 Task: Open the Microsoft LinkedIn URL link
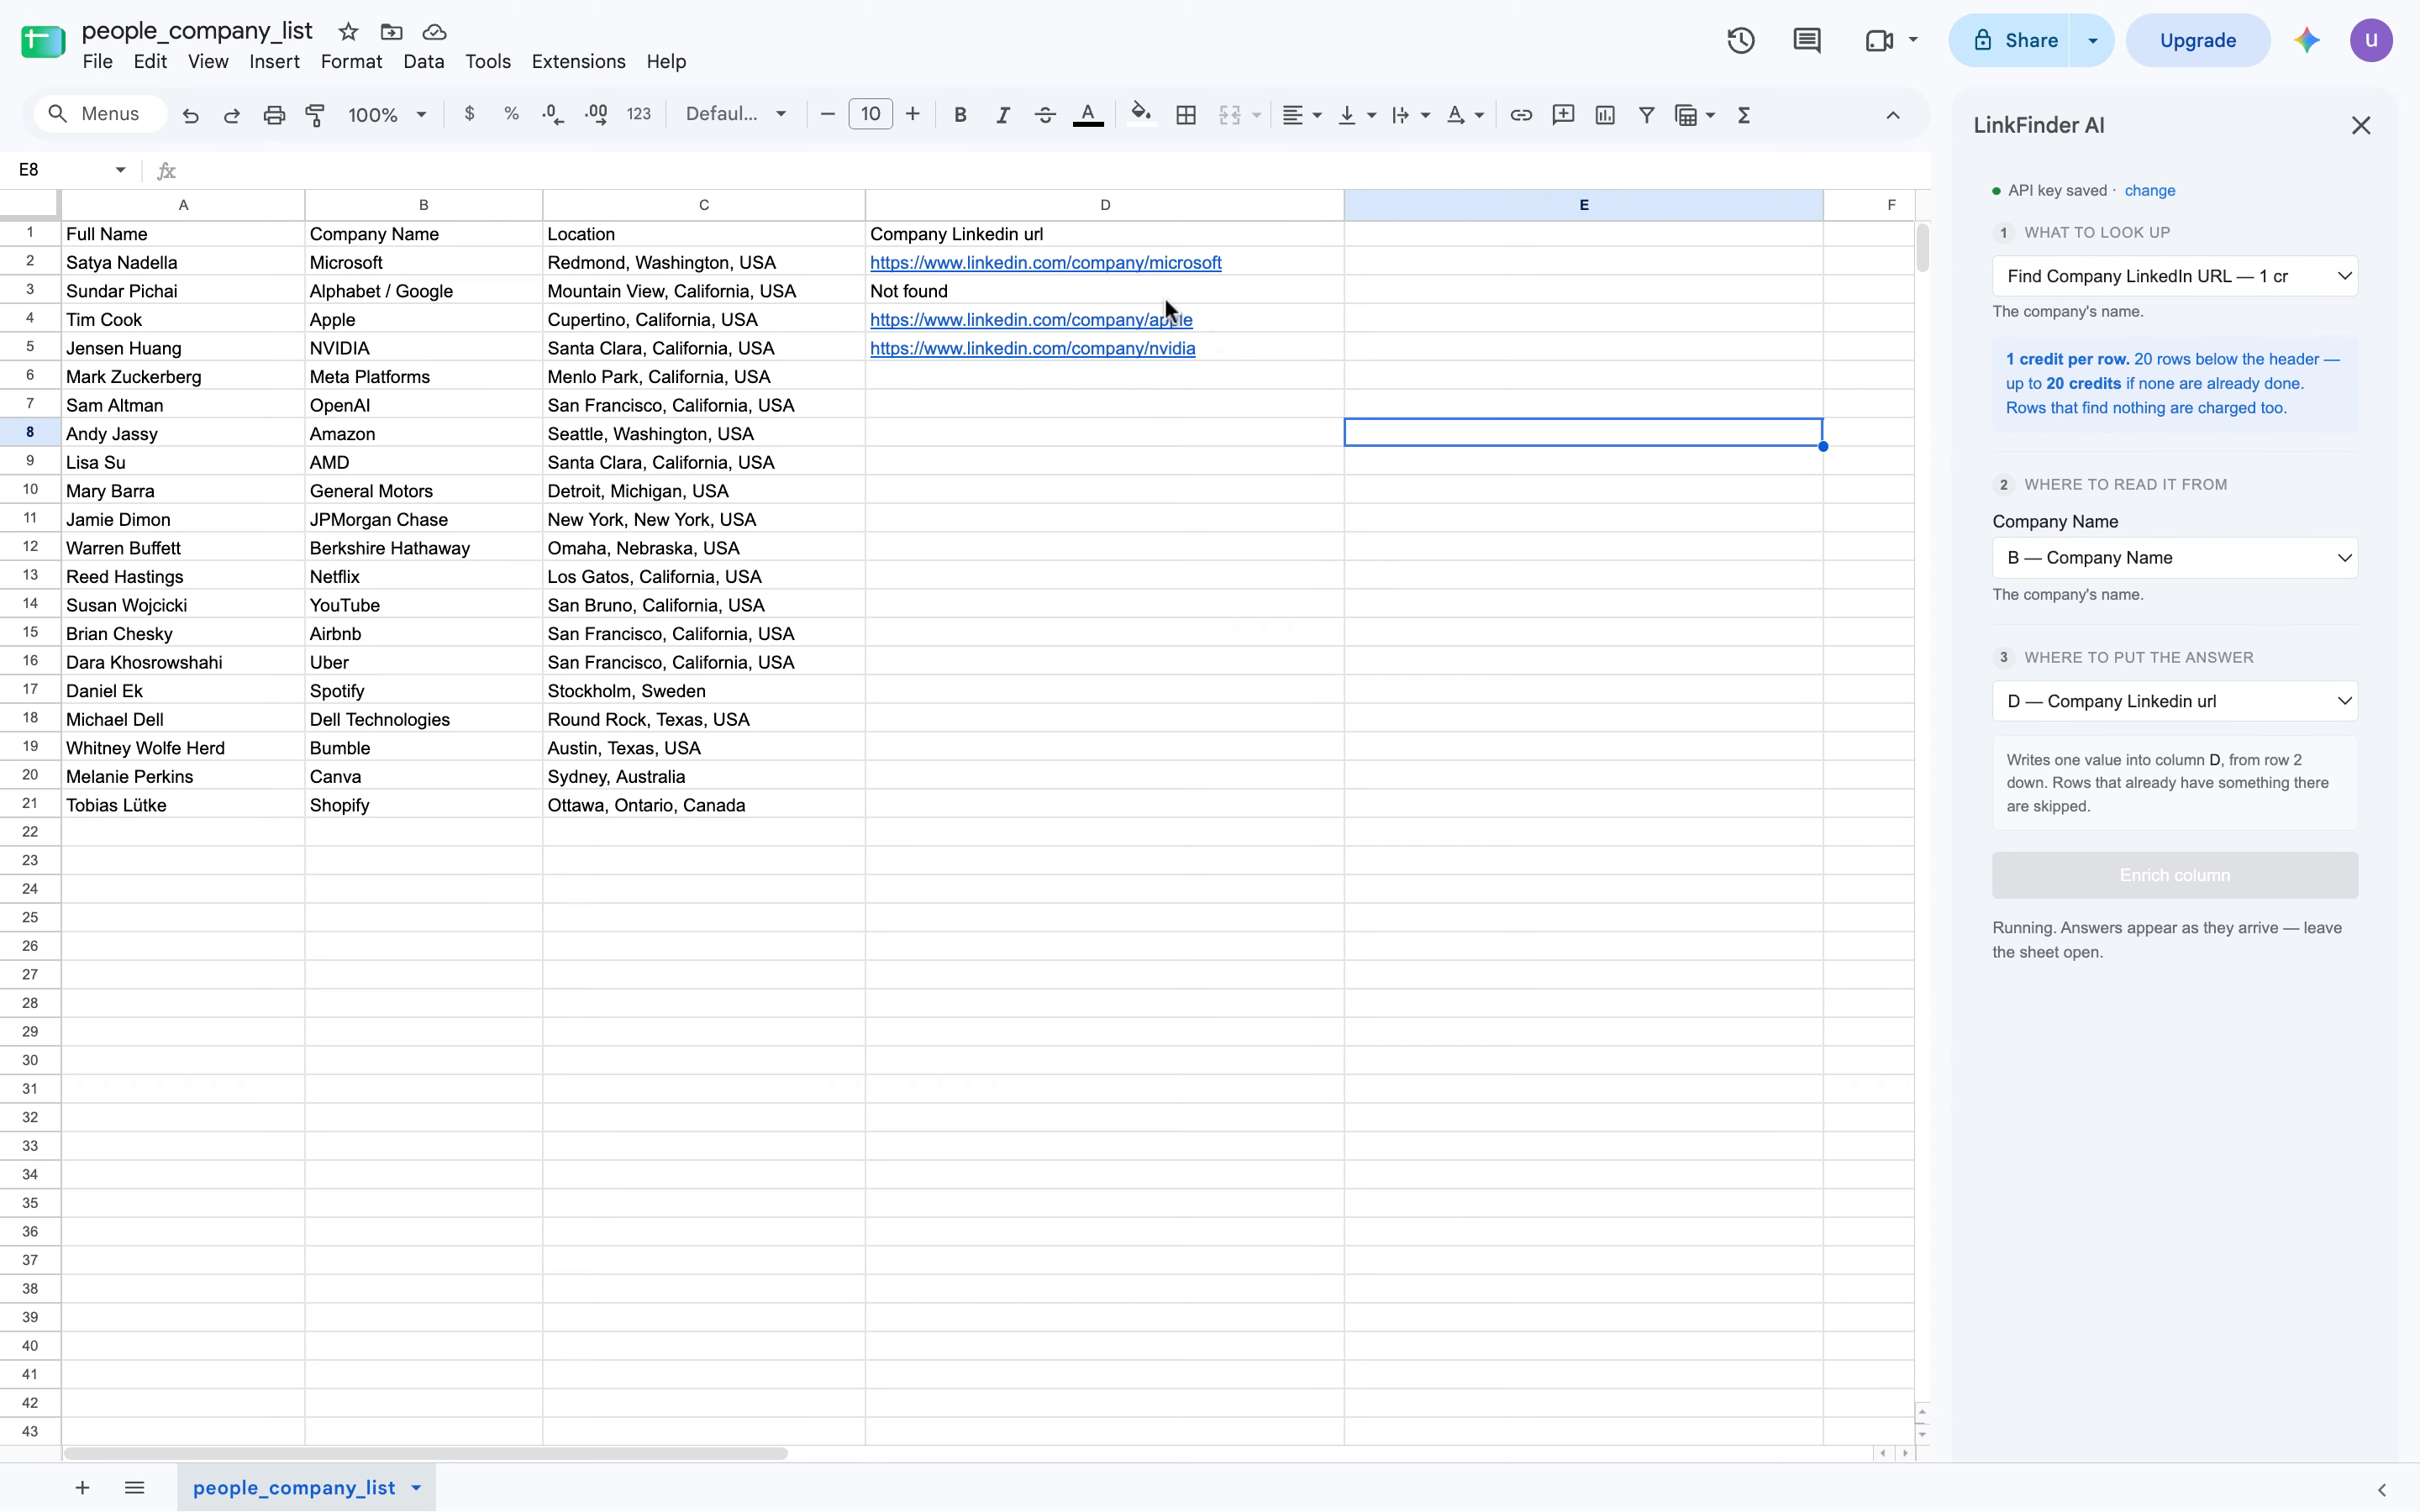coord(1045,262)
